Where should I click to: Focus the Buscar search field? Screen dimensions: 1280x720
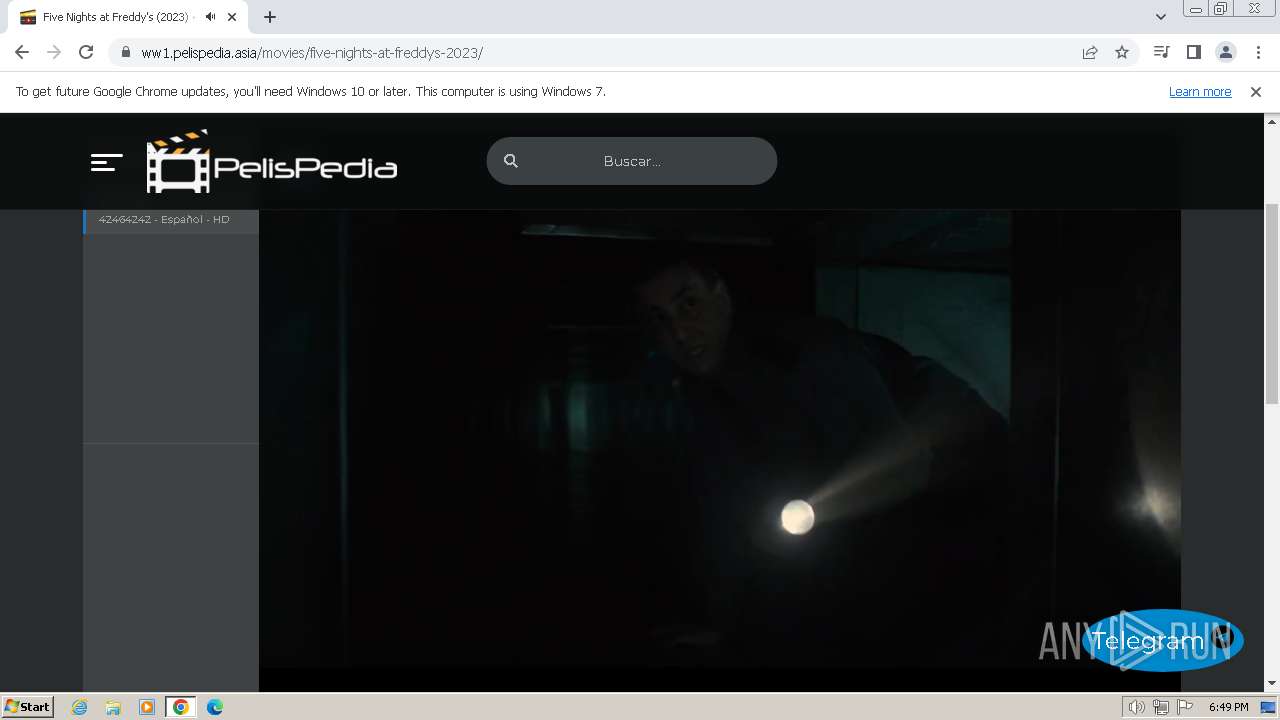632,161
